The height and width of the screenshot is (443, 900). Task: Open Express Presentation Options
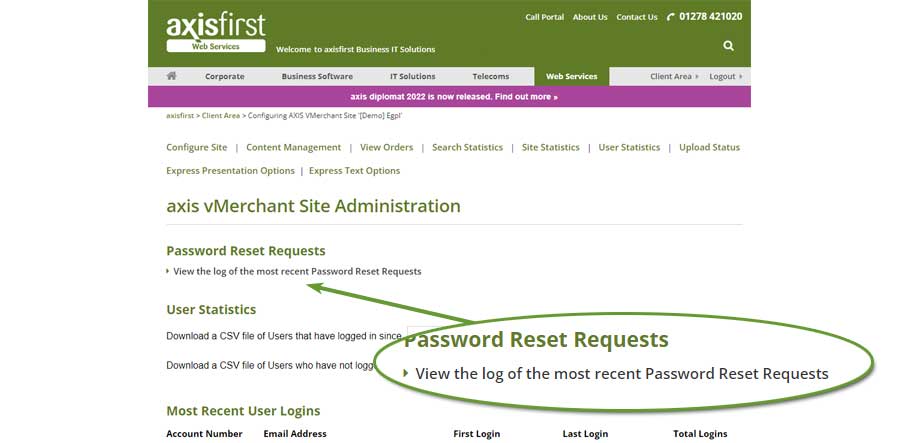point(230,171)
